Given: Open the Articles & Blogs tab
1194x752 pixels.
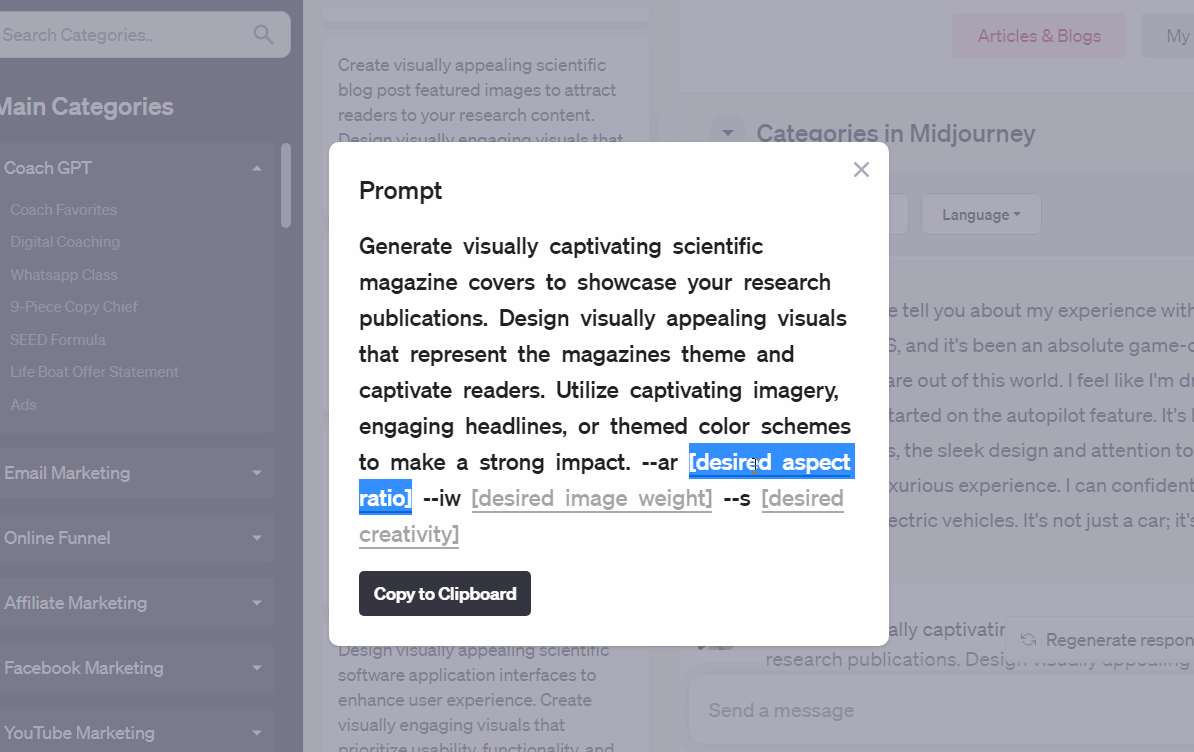Looking at the screenshot, I should click(1039, 36).
